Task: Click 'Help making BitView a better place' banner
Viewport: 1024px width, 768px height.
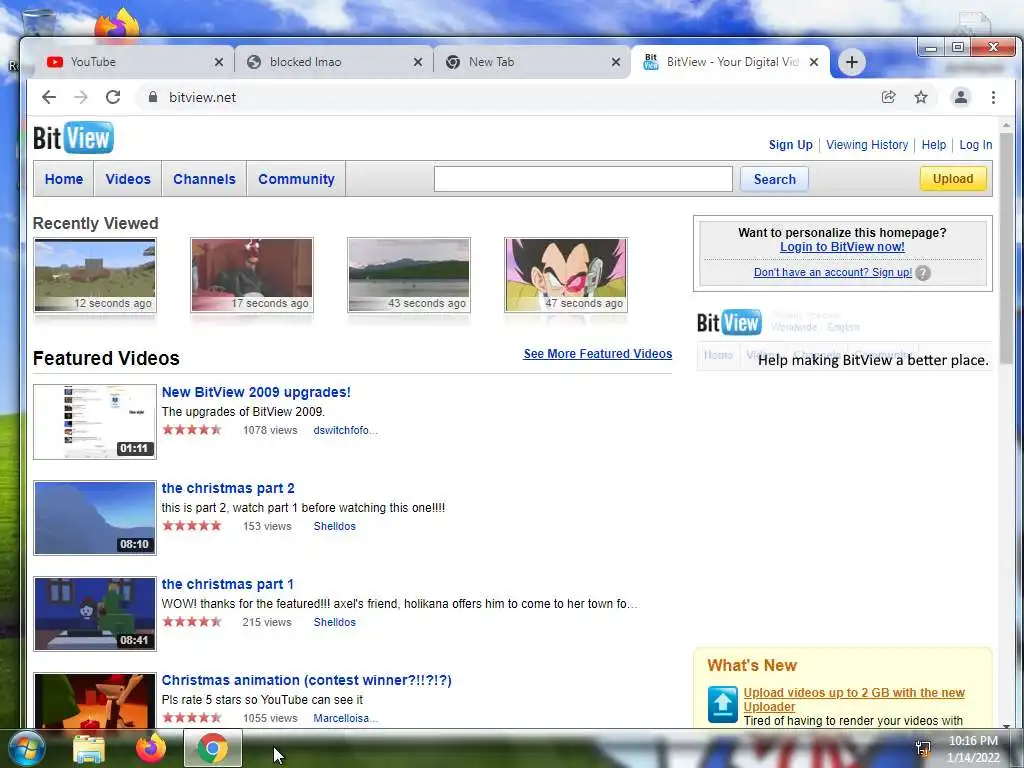Action: pos(844,340)
